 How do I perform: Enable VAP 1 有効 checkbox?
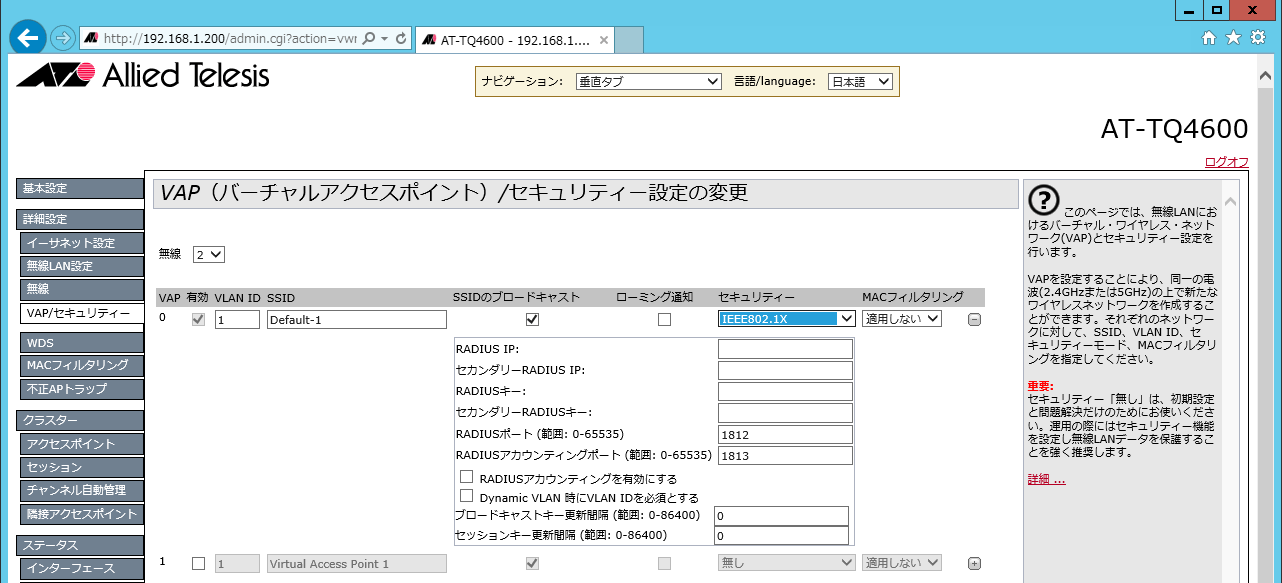[x=198, y=563]
